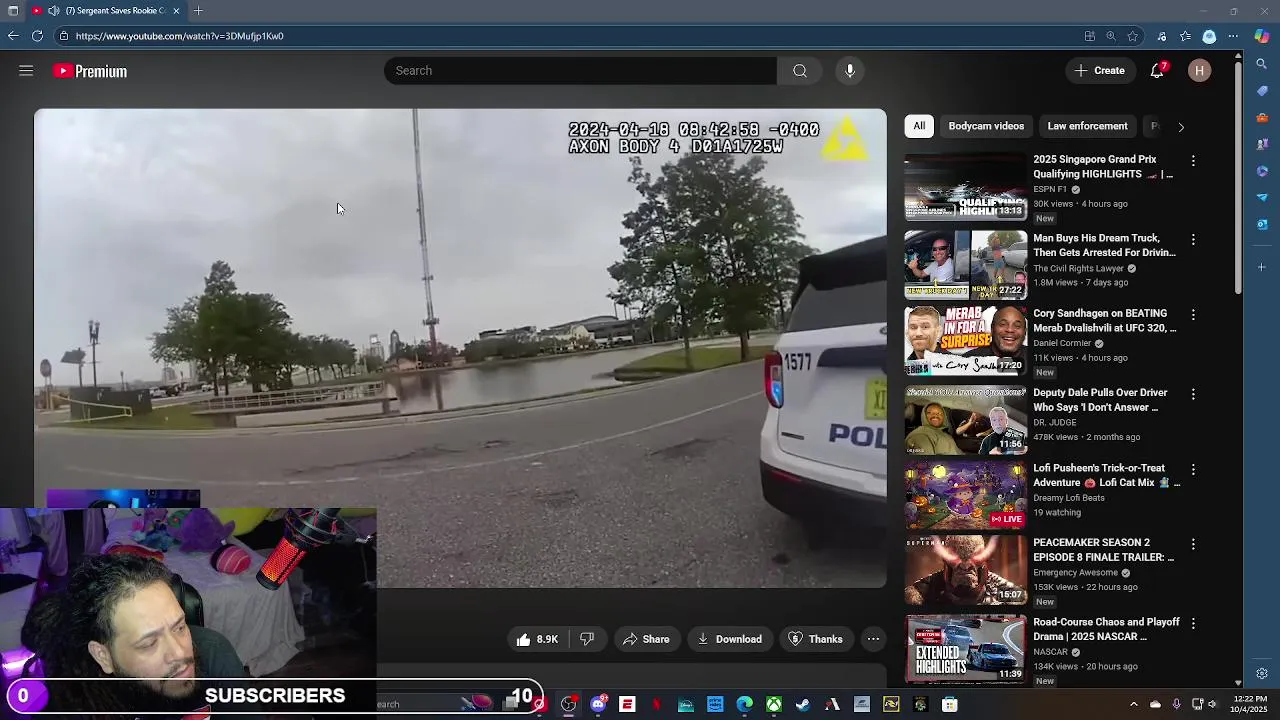Open a new browser tab
1280x720 pixels.
198,11
